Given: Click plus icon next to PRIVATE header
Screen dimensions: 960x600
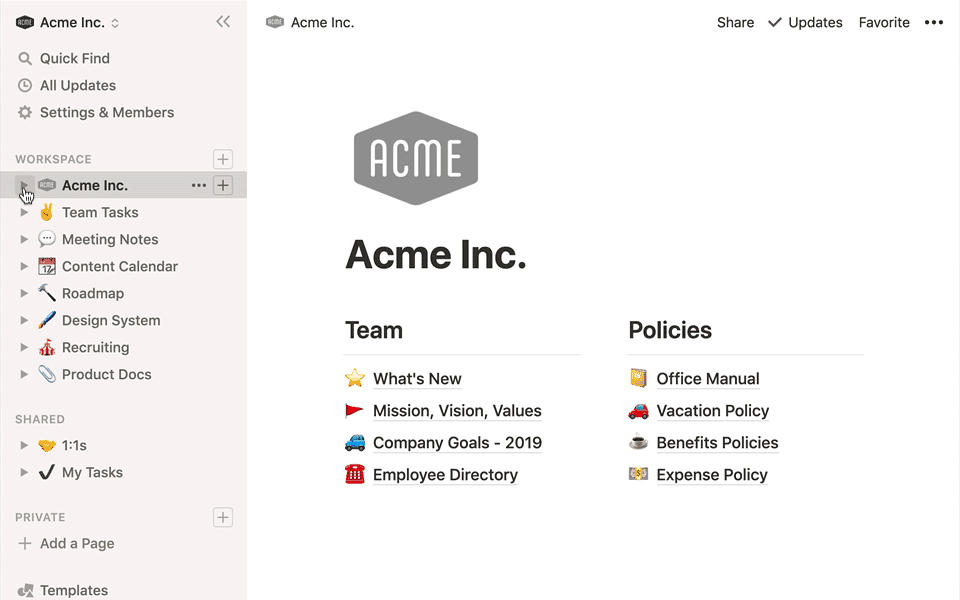Looking at the screenshot, I should (x=223, y=517).
